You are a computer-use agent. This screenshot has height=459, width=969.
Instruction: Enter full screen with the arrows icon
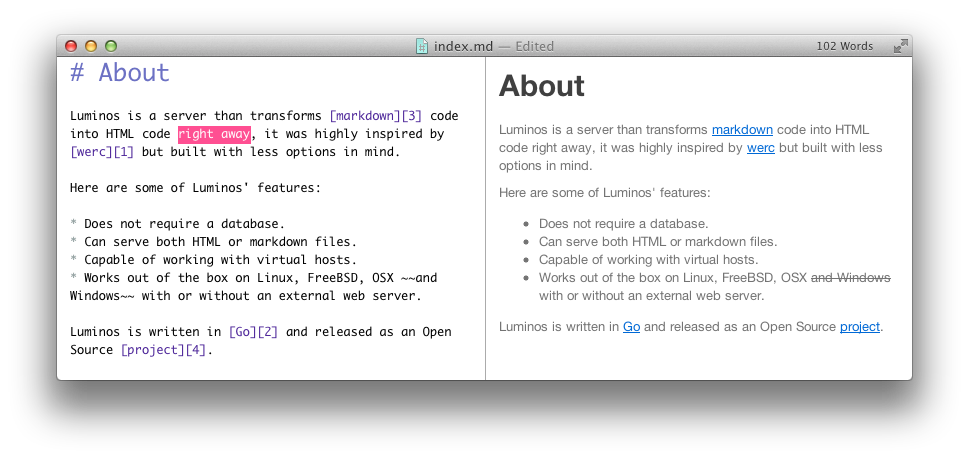900,46
